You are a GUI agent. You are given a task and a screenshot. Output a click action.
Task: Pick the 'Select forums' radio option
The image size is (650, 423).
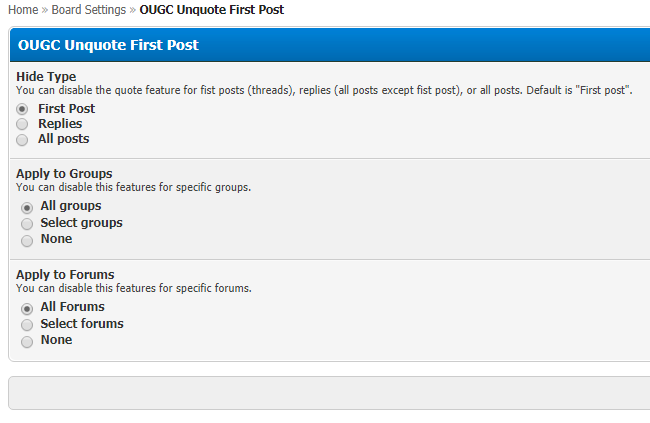point(27,324)
